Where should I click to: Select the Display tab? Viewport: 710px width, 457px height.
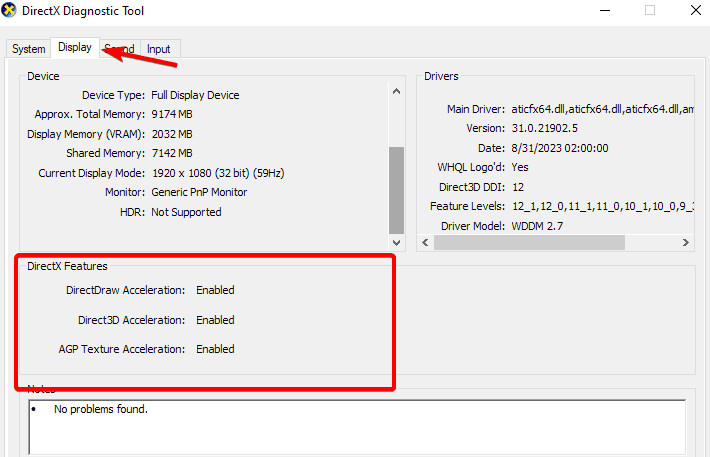[75, 47]
